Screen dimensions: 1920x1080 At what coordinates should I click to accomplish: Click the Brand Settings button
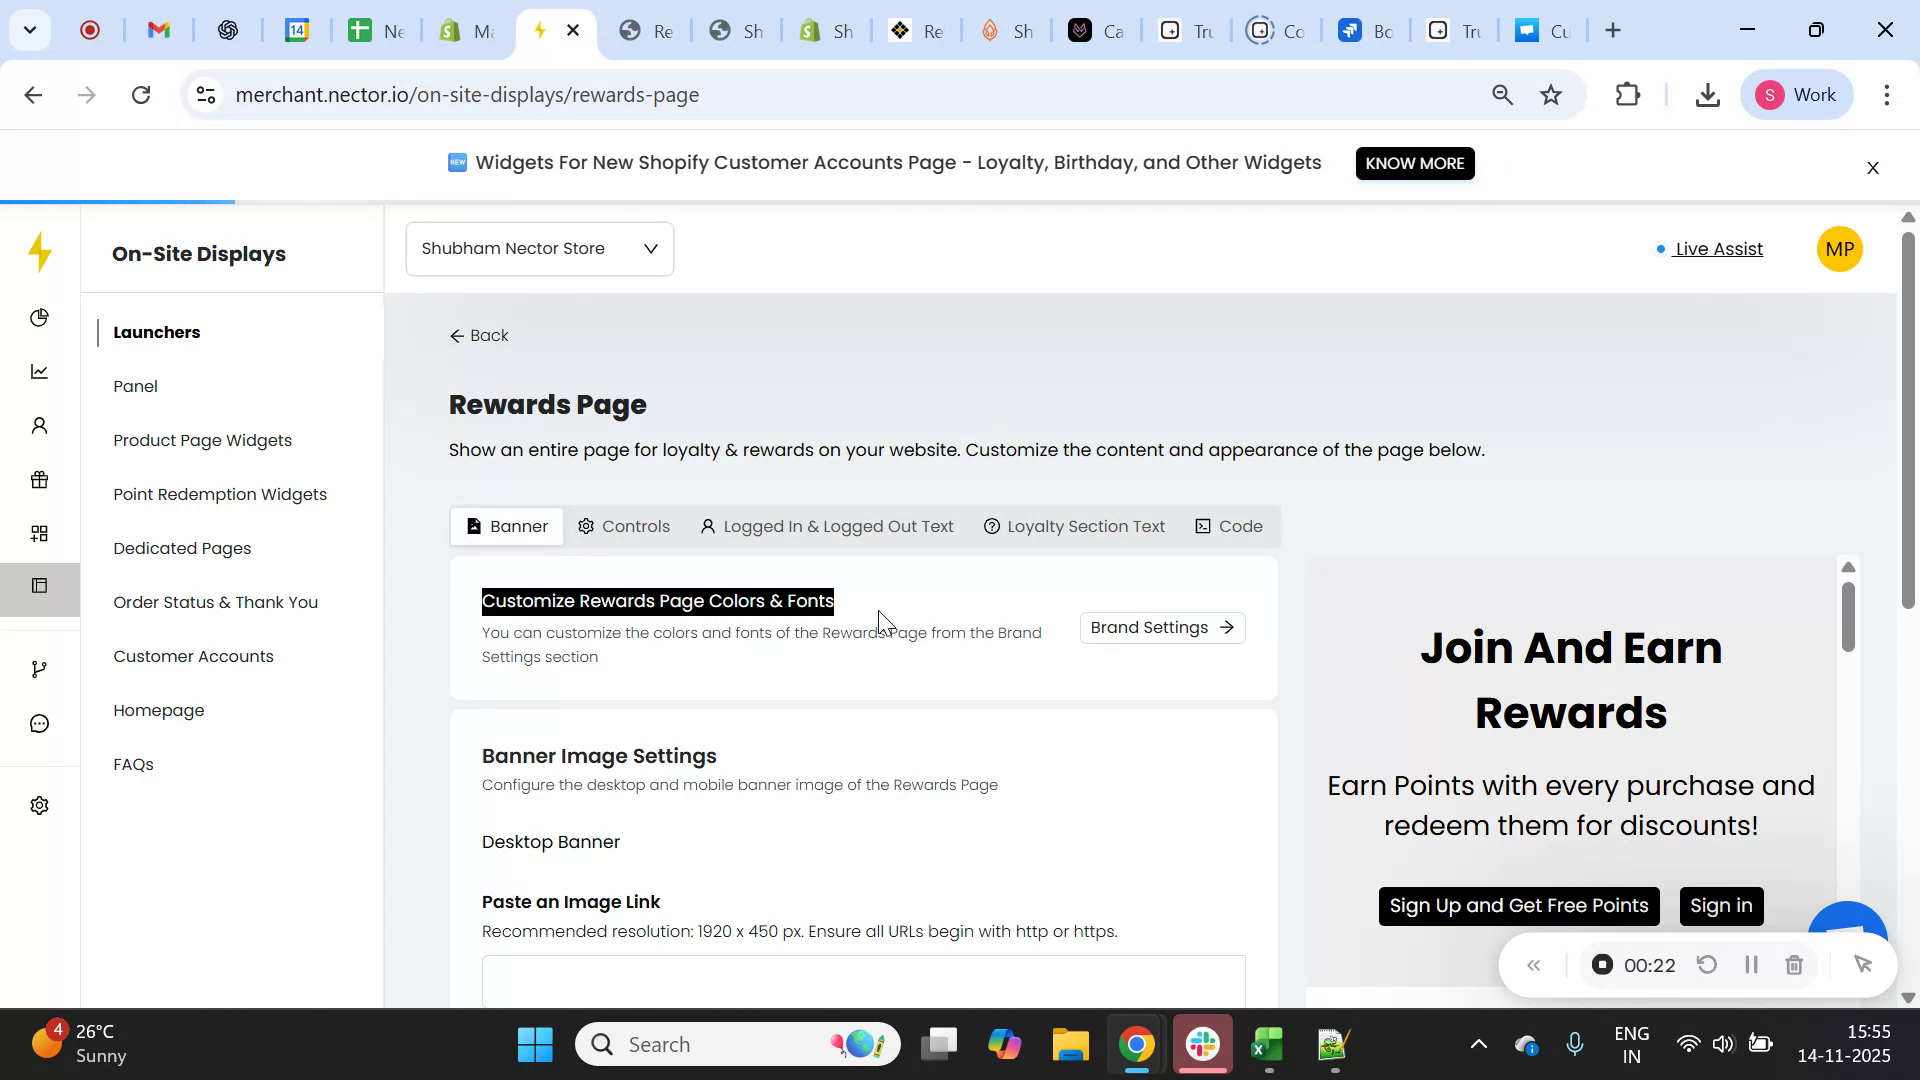(x=1162, y=627)
